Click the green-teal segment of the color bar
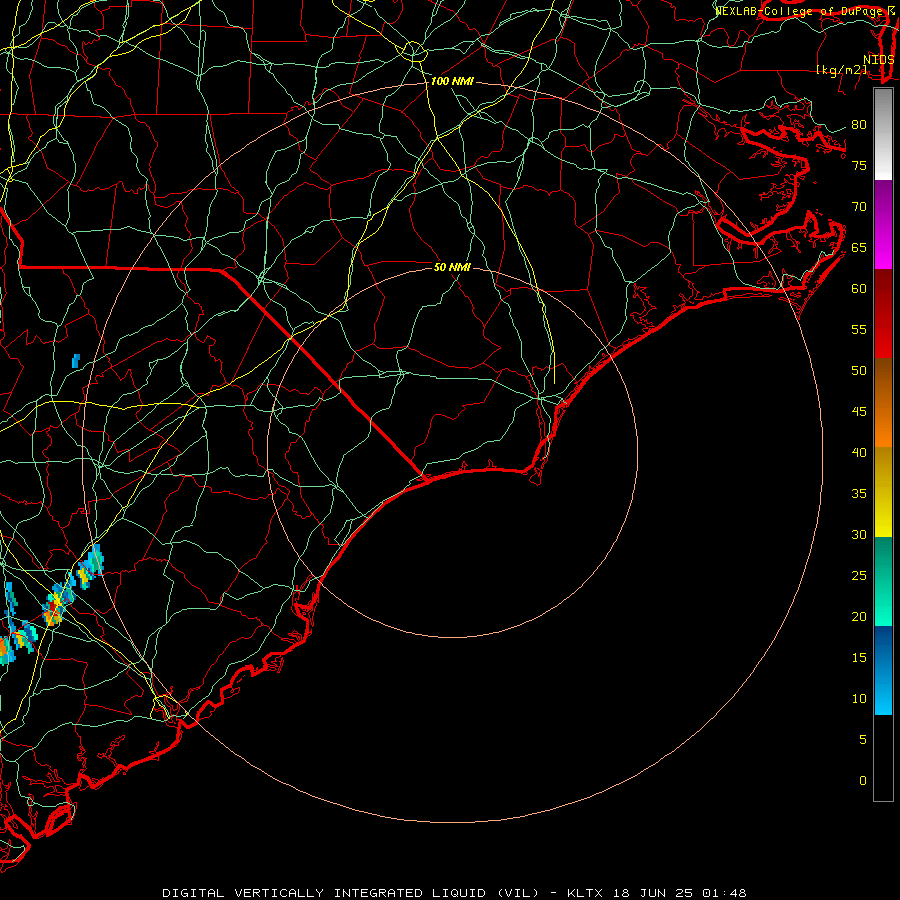The height and width of the screenshot is (900, 900). [x=883, y=581]
